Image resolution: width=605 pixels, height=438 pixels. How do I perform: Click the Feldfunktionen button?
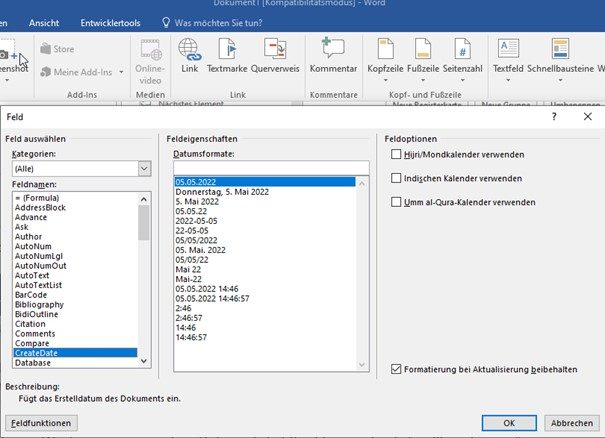pyautogui.click(x=41, y=423)
